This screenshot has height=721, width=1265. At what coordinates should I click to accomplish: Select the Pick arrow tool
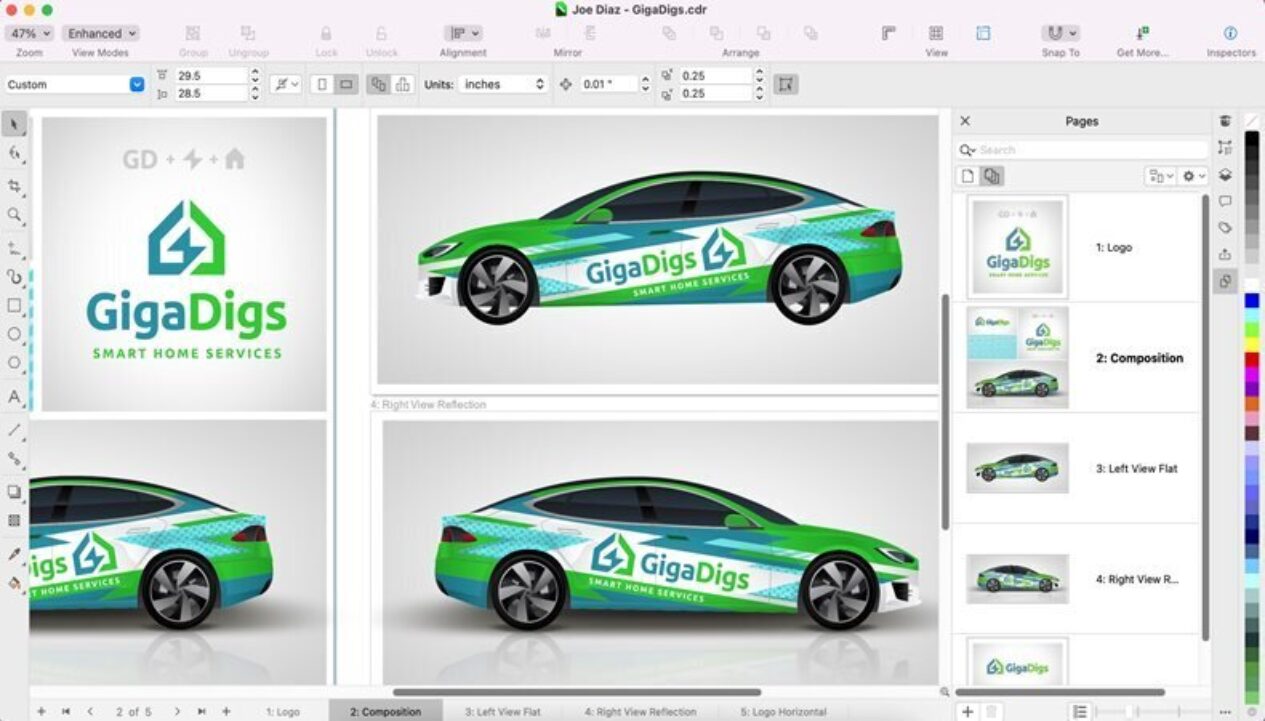[14, 124]
